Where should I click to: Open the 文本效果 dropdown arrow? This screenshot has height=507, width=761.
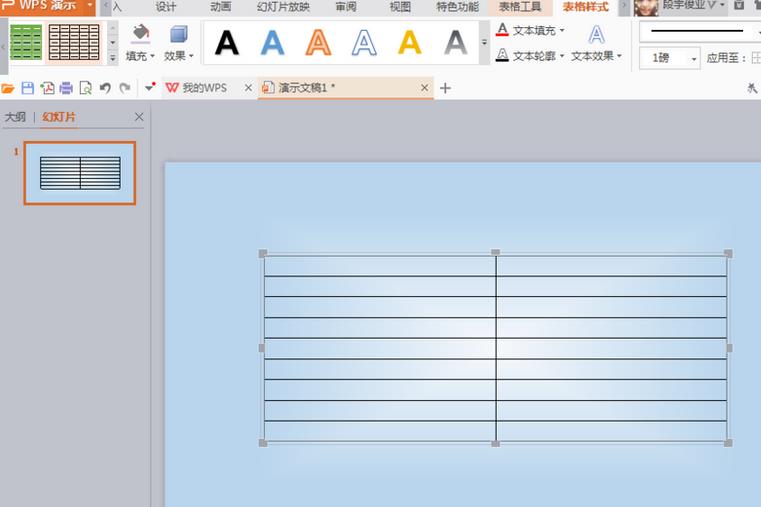[x=619, y=56]
